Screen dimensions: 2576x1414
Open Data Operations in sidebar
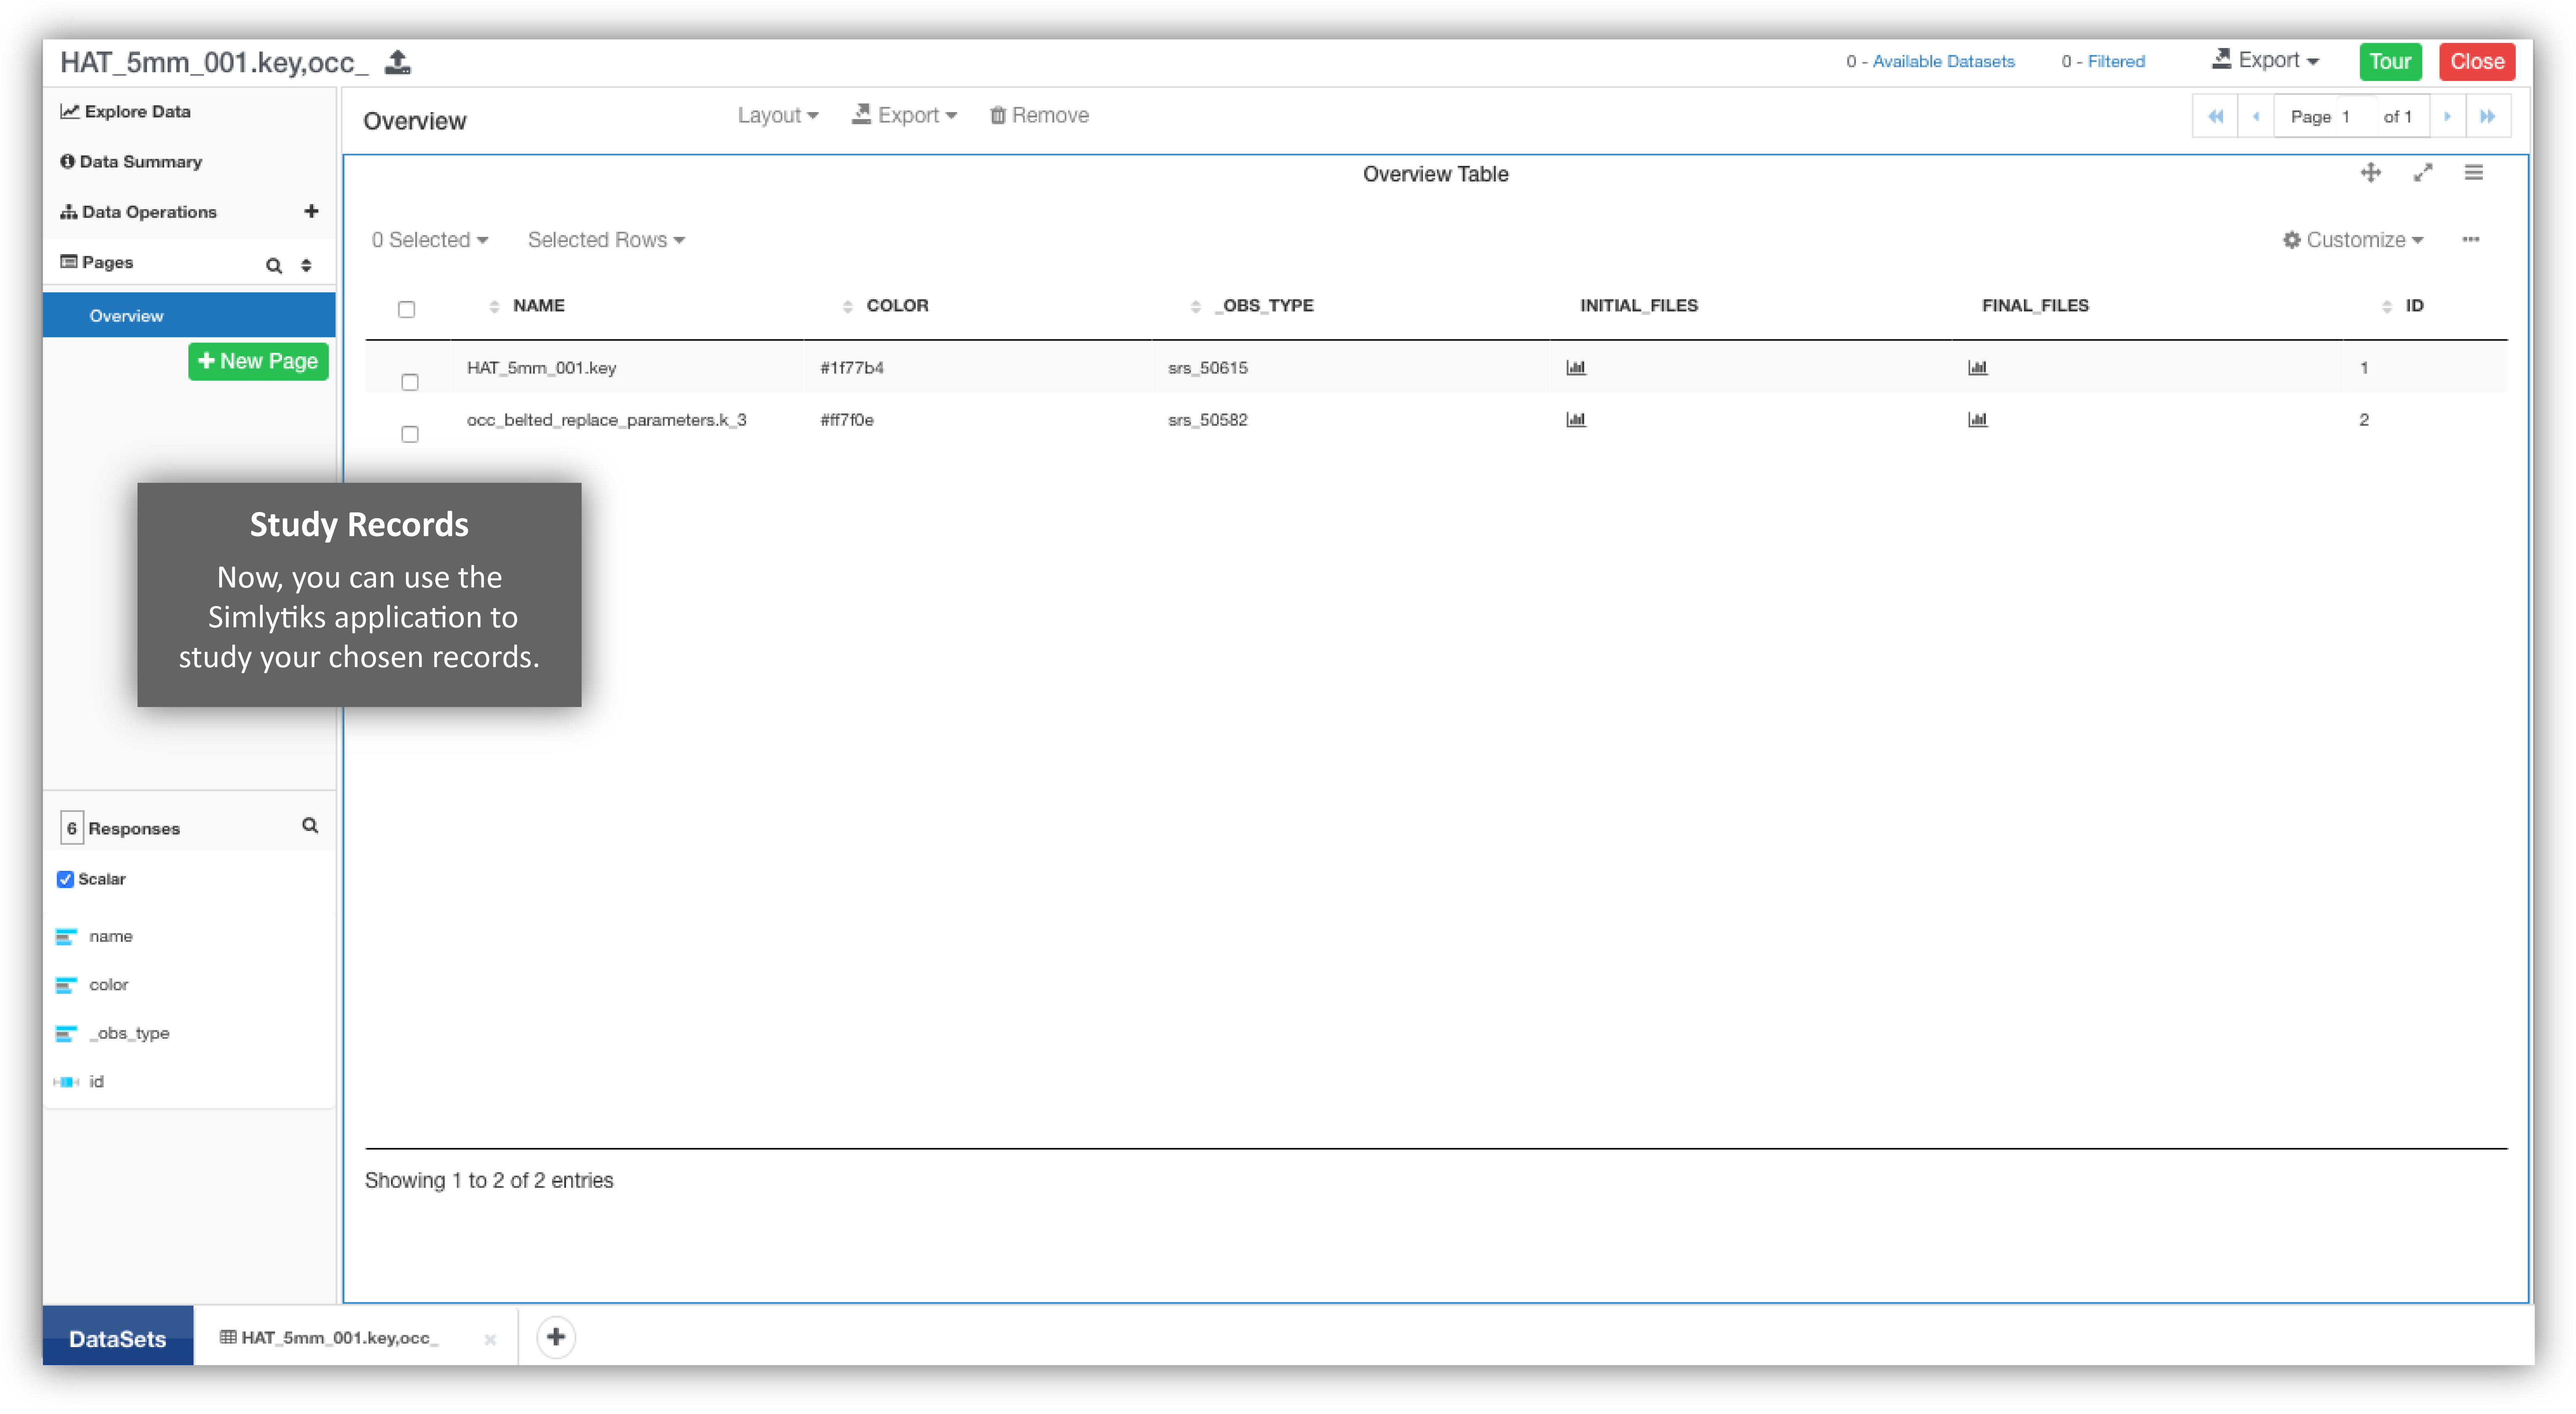[x=139, y=211]
